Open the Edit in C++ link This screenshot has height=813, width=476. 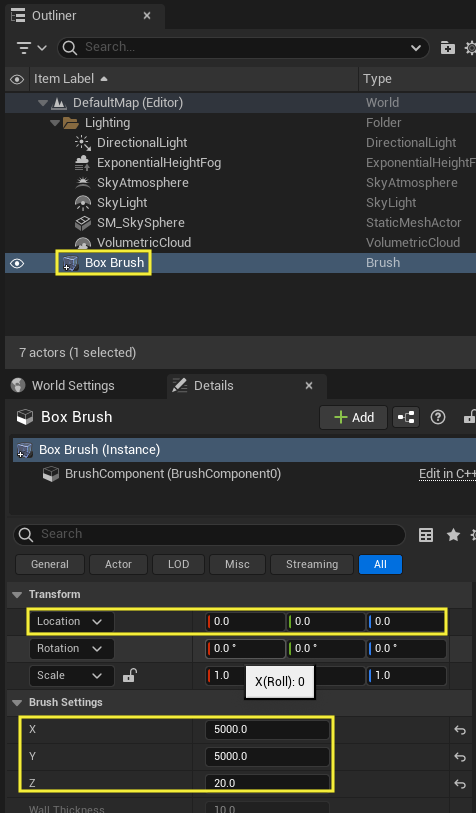[447, 474]
